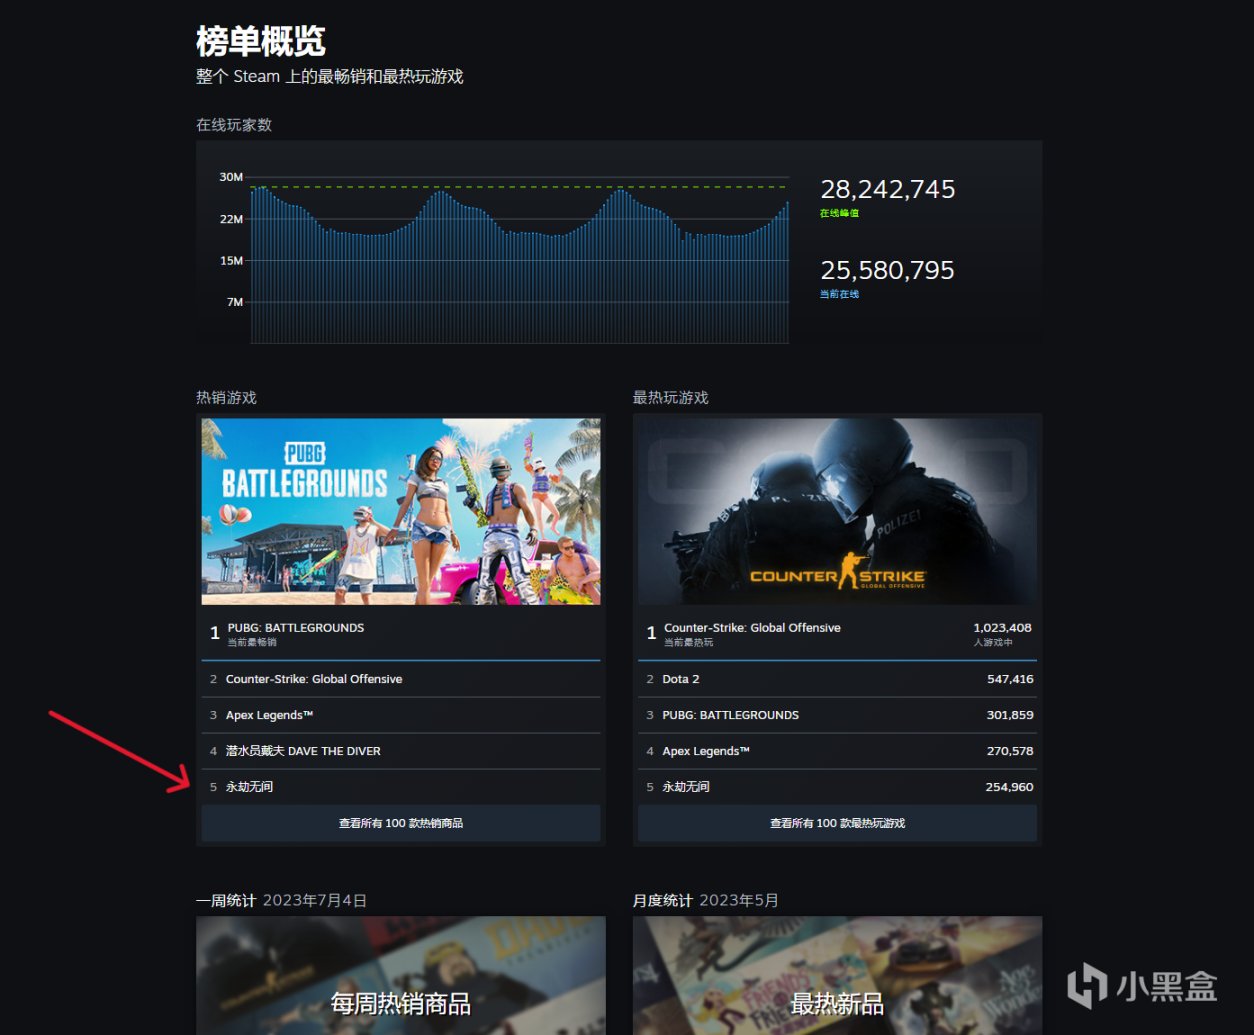The image size is (1254, 1035).
Task: Open the 每周热销商品 weekly card
Action: coord(401,975)
